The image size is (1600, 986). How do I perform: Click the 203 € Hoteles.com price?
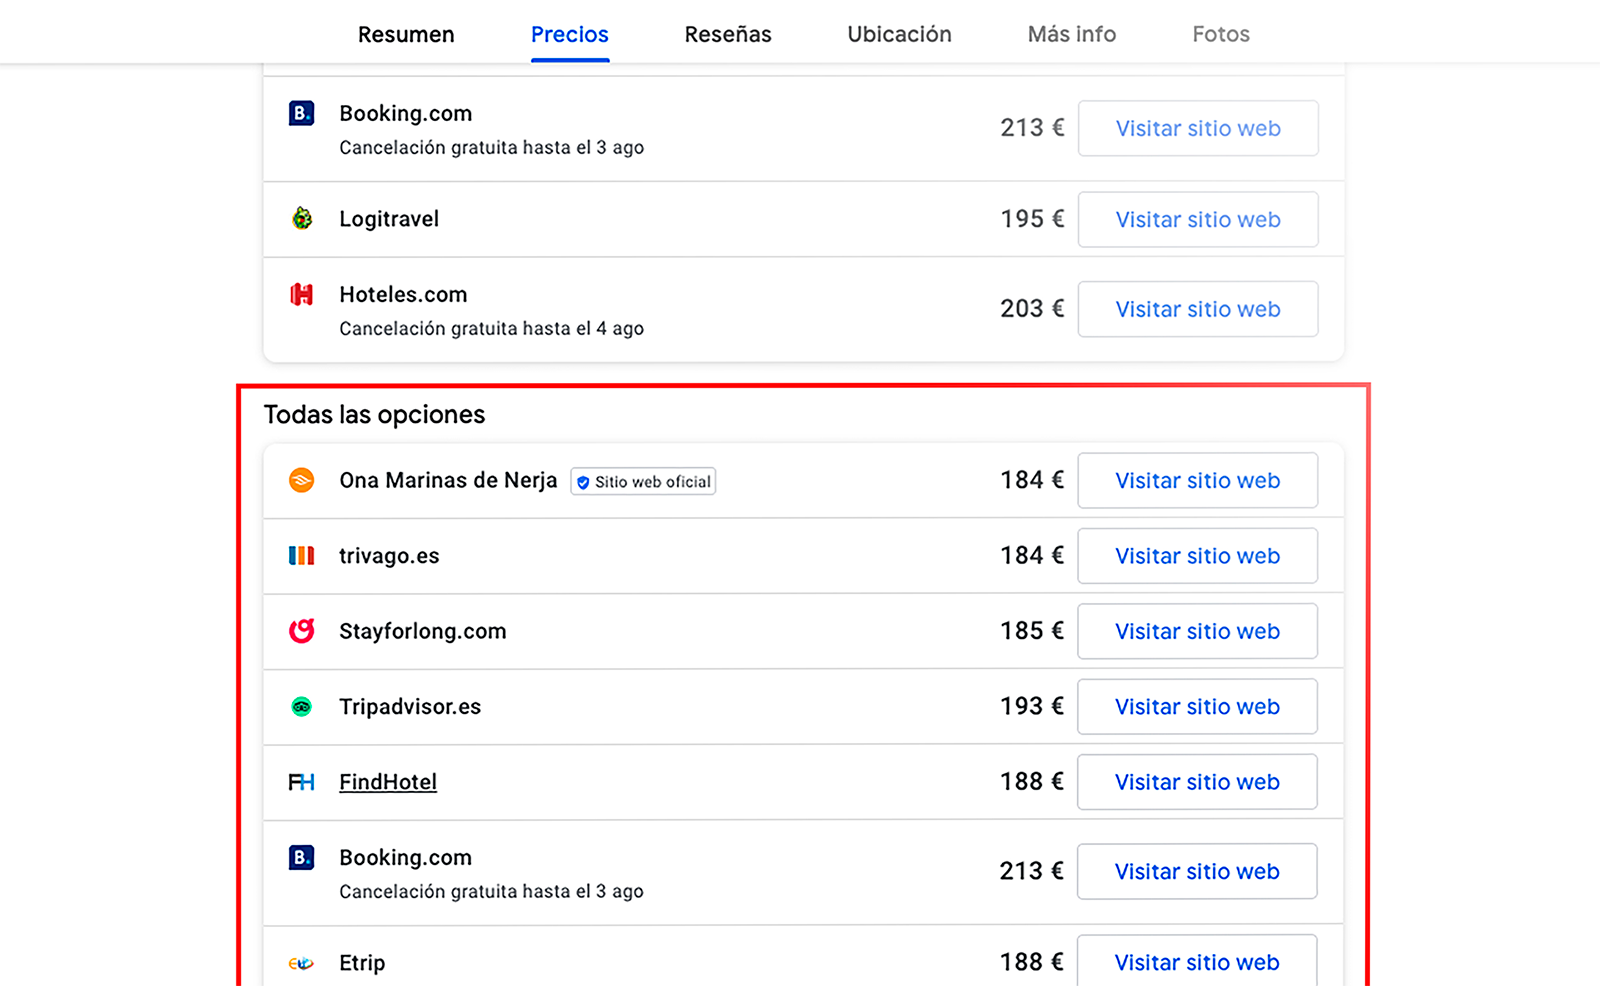1032,309
